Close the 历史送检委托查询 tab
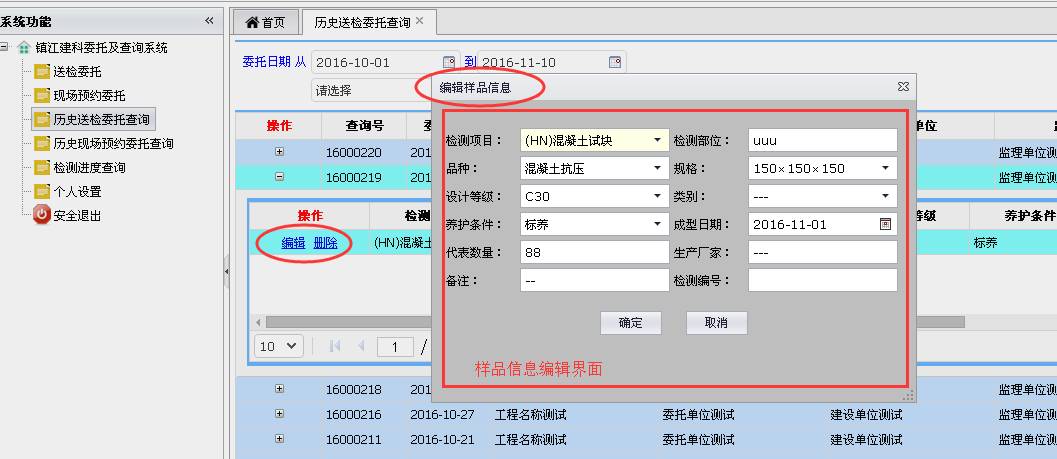The width and height of the screenshot is (1057, 459). [x=419, y=21]
